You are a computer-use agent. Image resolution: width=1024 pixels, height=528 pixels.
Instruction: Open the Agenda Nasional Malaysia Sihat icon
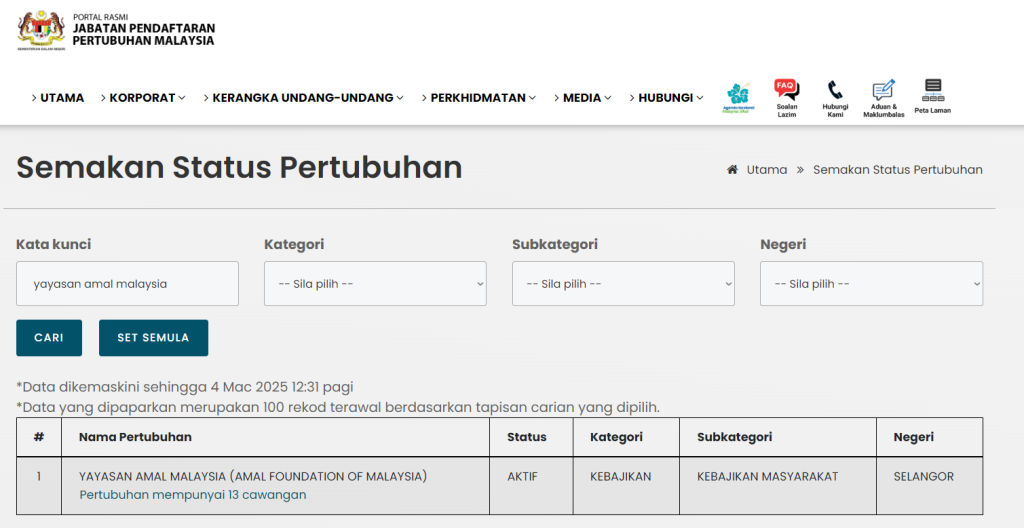coord(738,98)
